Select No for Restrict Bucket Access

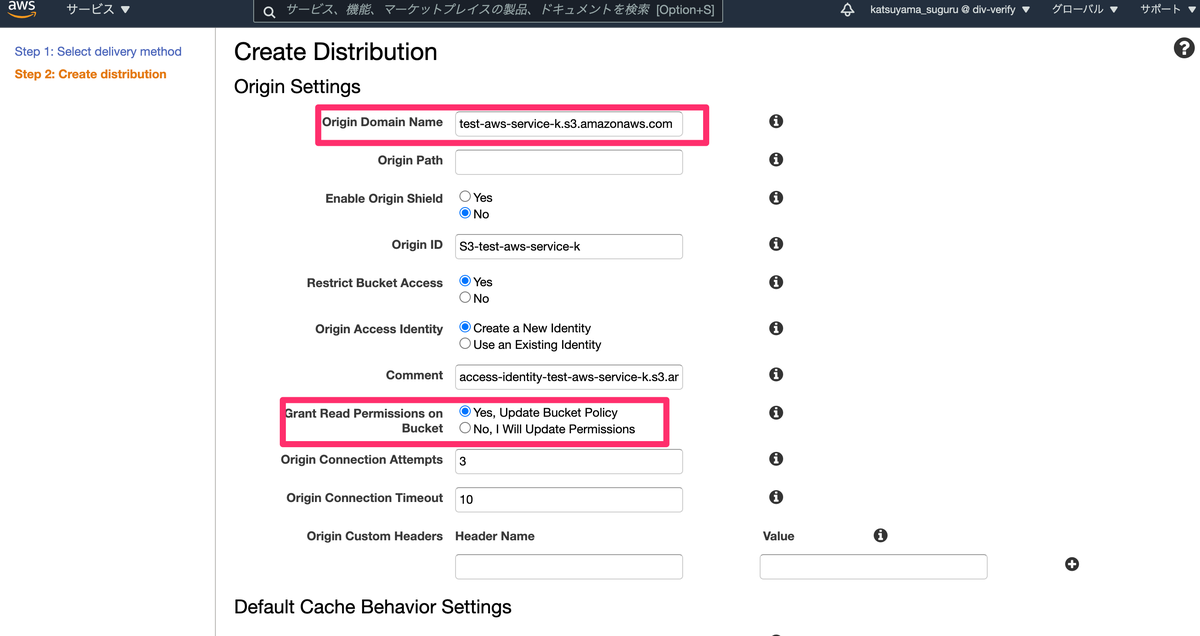[x=465, y=297]
